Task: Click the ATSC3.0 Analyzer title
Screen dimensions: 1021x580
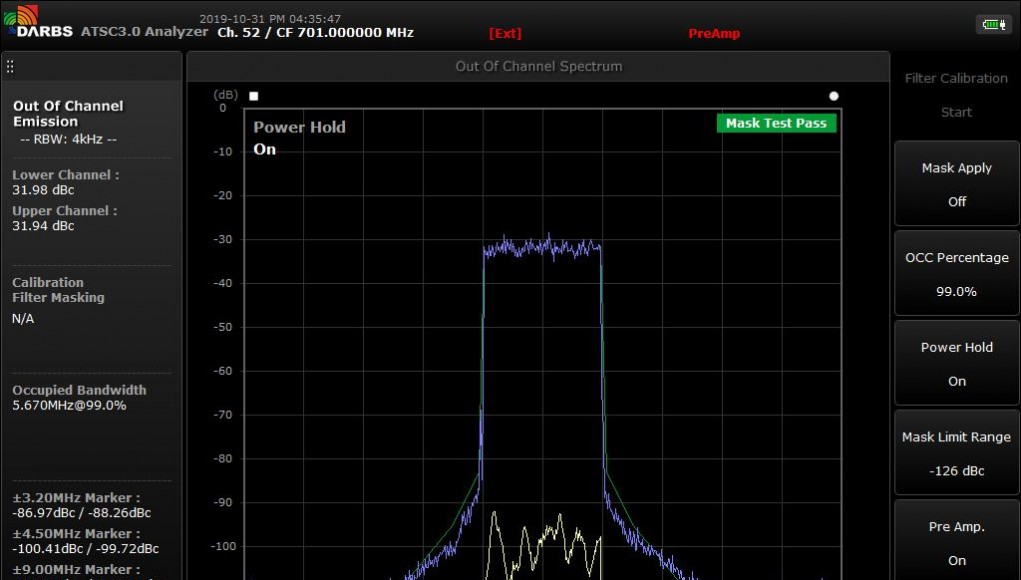Action: (x=145, y=32)
